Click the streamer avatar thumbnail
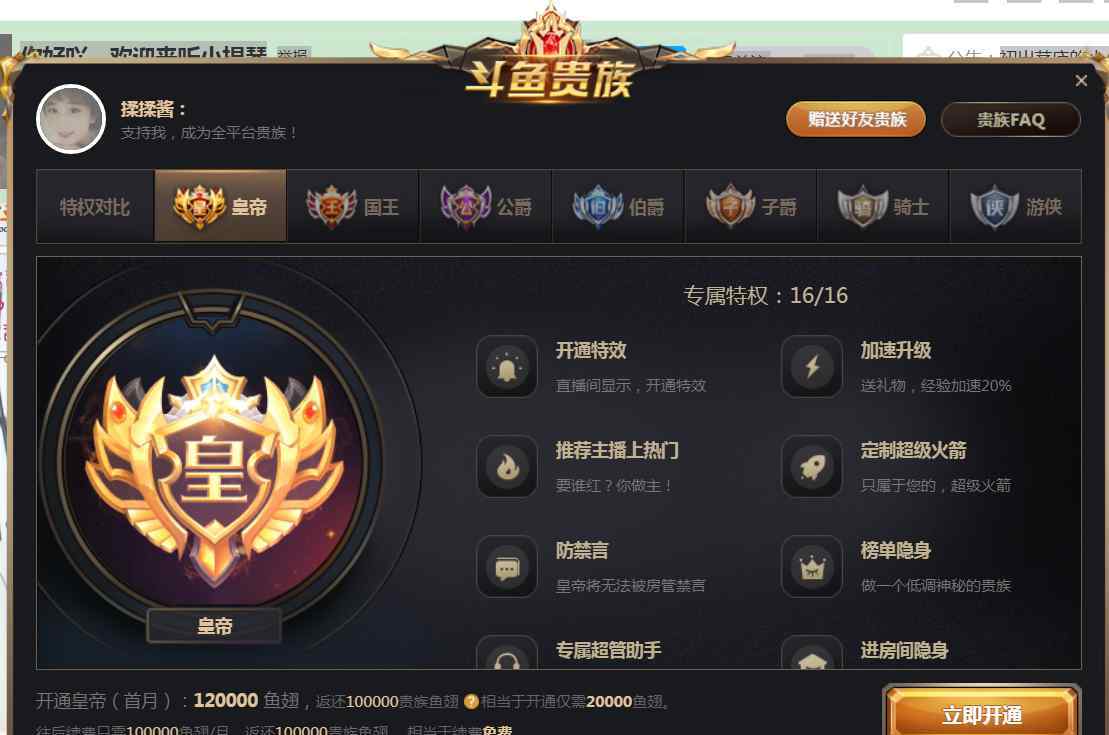 coord(71,119)
